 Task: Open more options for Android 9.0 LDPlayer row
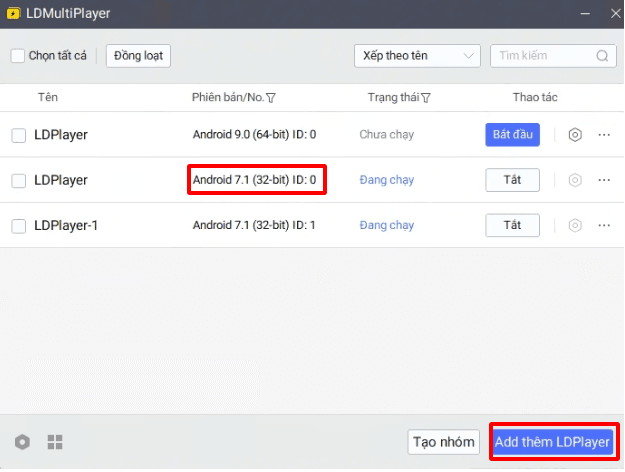pyautogui.click(x=604, y=135)
